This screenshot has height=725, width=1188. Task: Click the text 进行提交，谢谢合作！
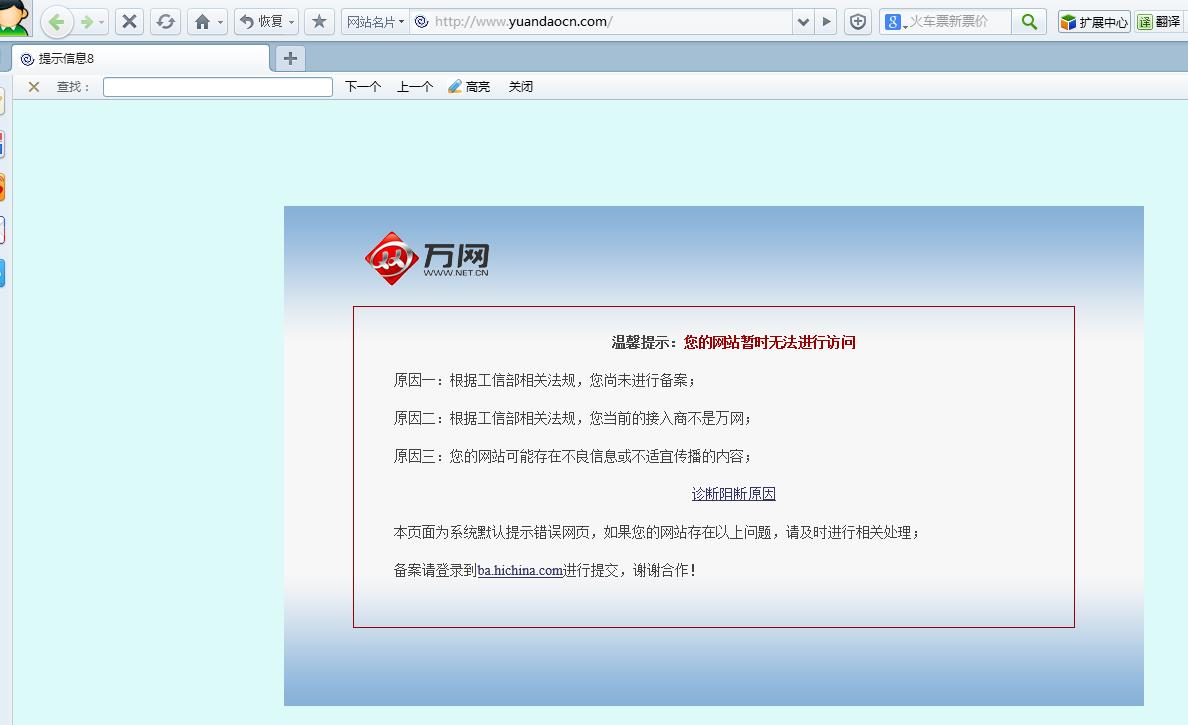pos(630,570)
